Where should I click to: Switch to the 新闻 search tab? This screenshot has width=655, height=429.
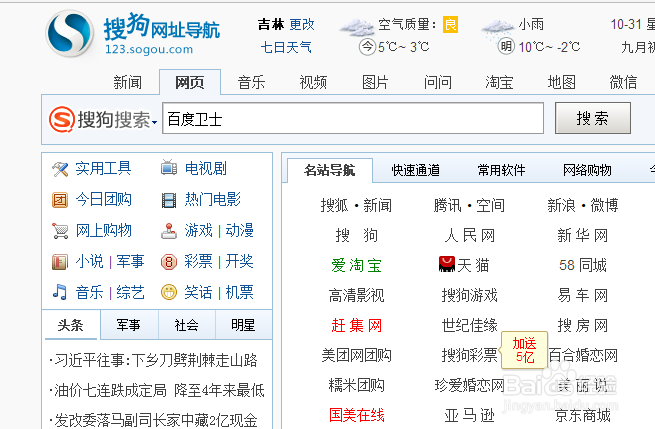point(127,82)
